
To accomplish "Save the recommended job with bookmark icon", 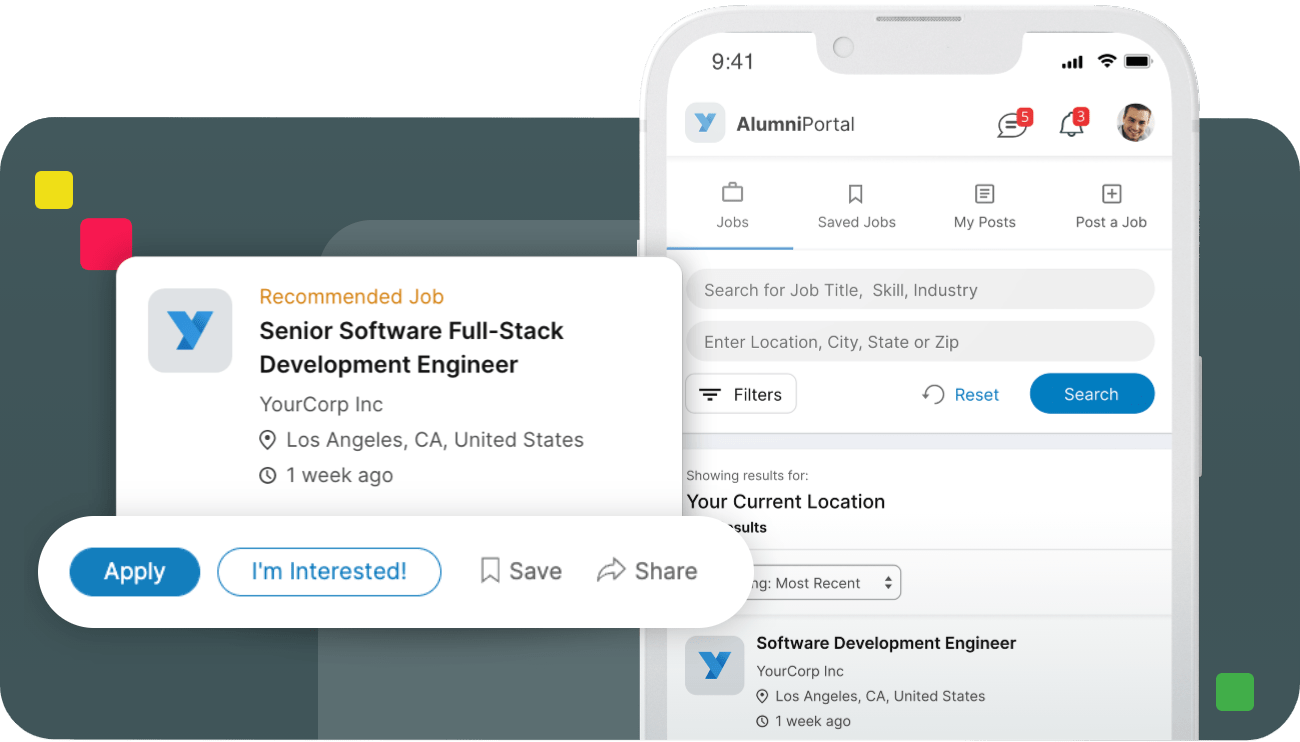I will coord(521,571).
